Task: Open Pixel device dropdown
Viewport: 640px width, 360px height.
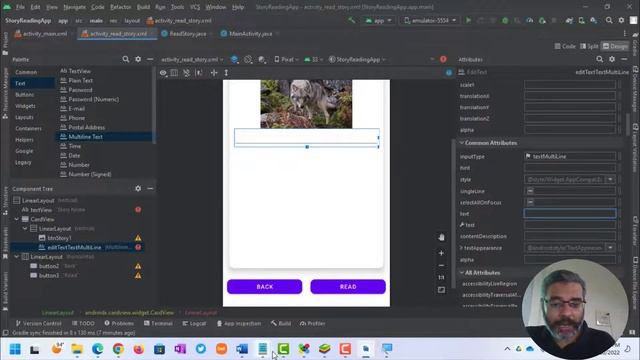Action: [x=287, y=60]
